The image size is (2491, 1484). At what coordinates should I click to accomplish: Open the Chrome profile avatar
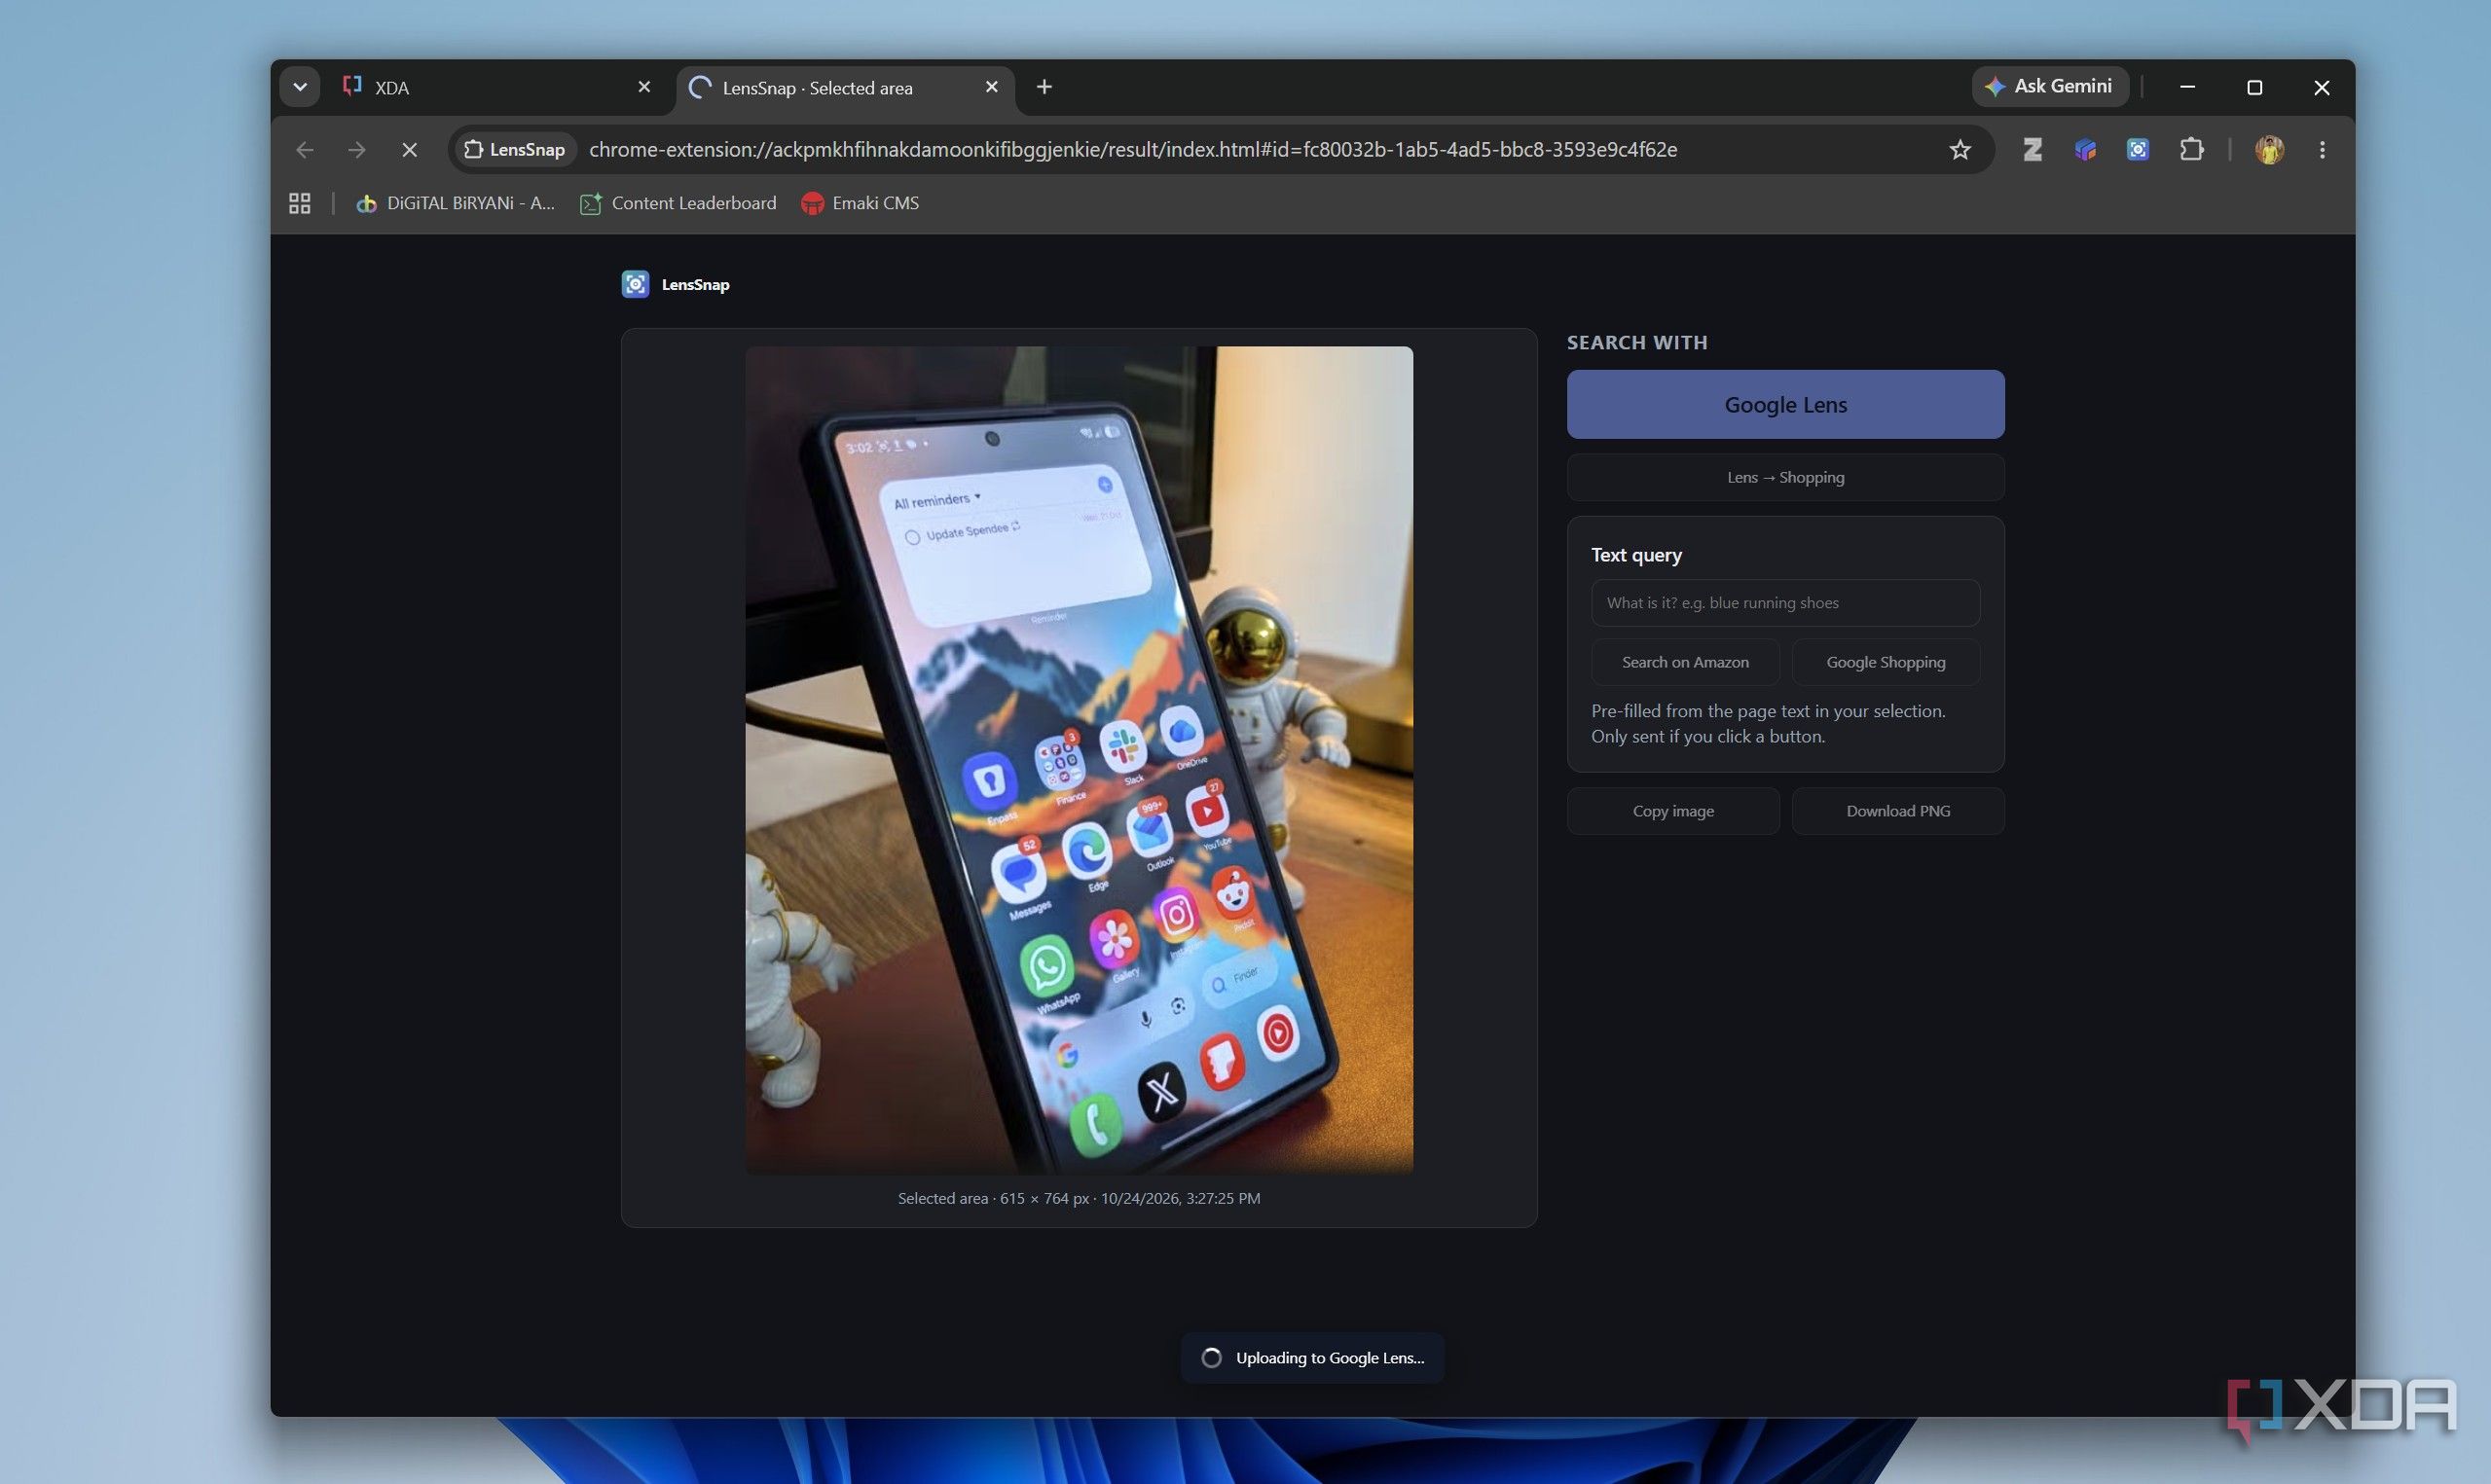point(2269,150)
